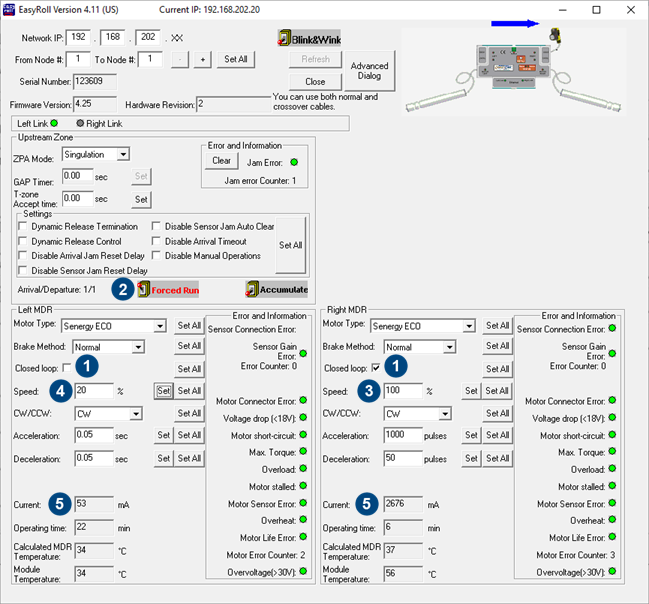
Task: Click Left MDR Max. Torque indicator
Action: pos(303,451)
